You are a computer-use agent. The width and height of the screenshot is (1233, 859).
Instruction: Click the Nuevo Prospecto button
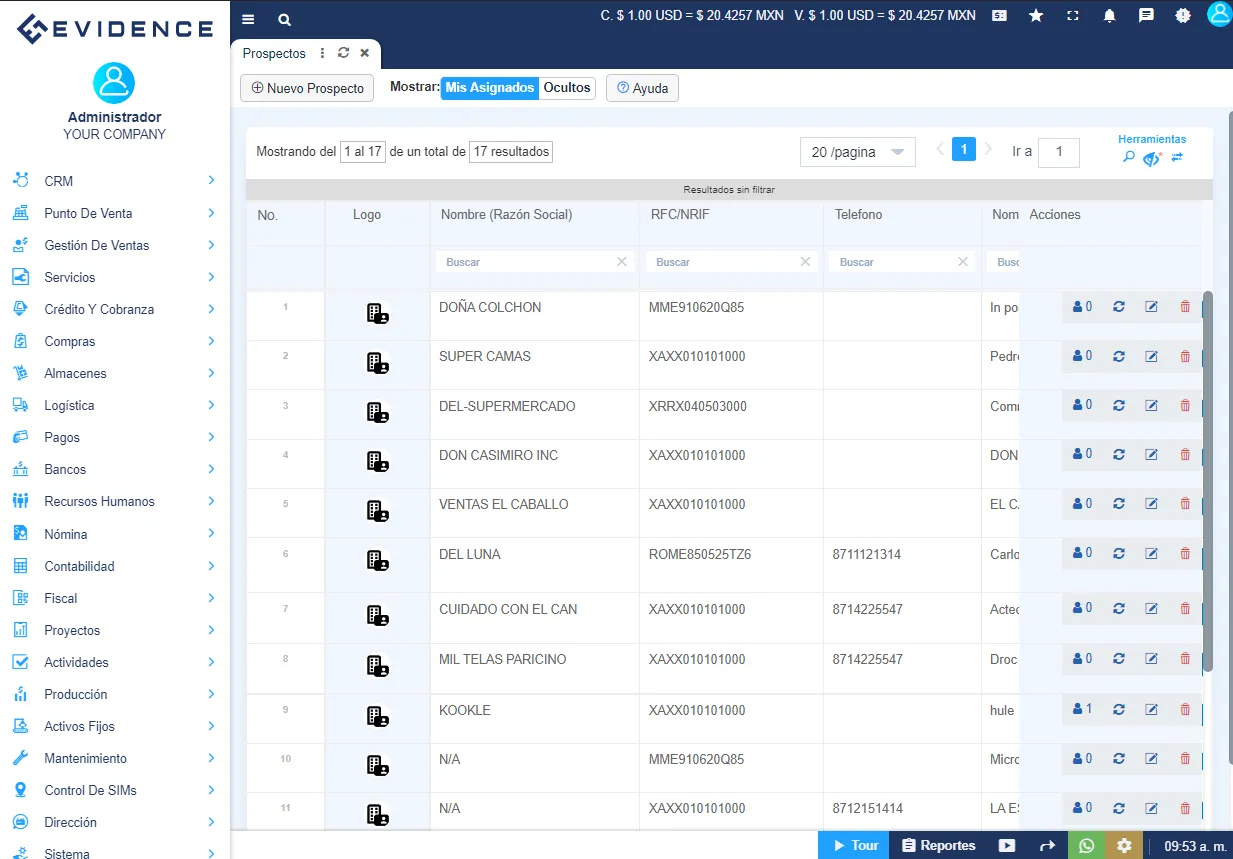[x=306, y=88]
